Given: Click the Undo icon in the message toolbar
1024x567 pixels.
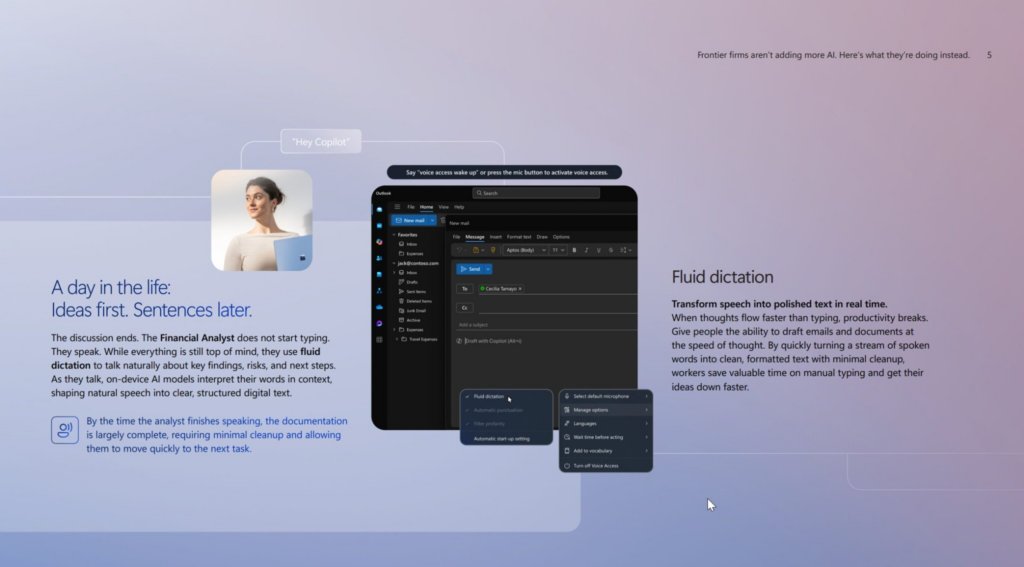Looking at the screenshot, I should tap(459, 250).
